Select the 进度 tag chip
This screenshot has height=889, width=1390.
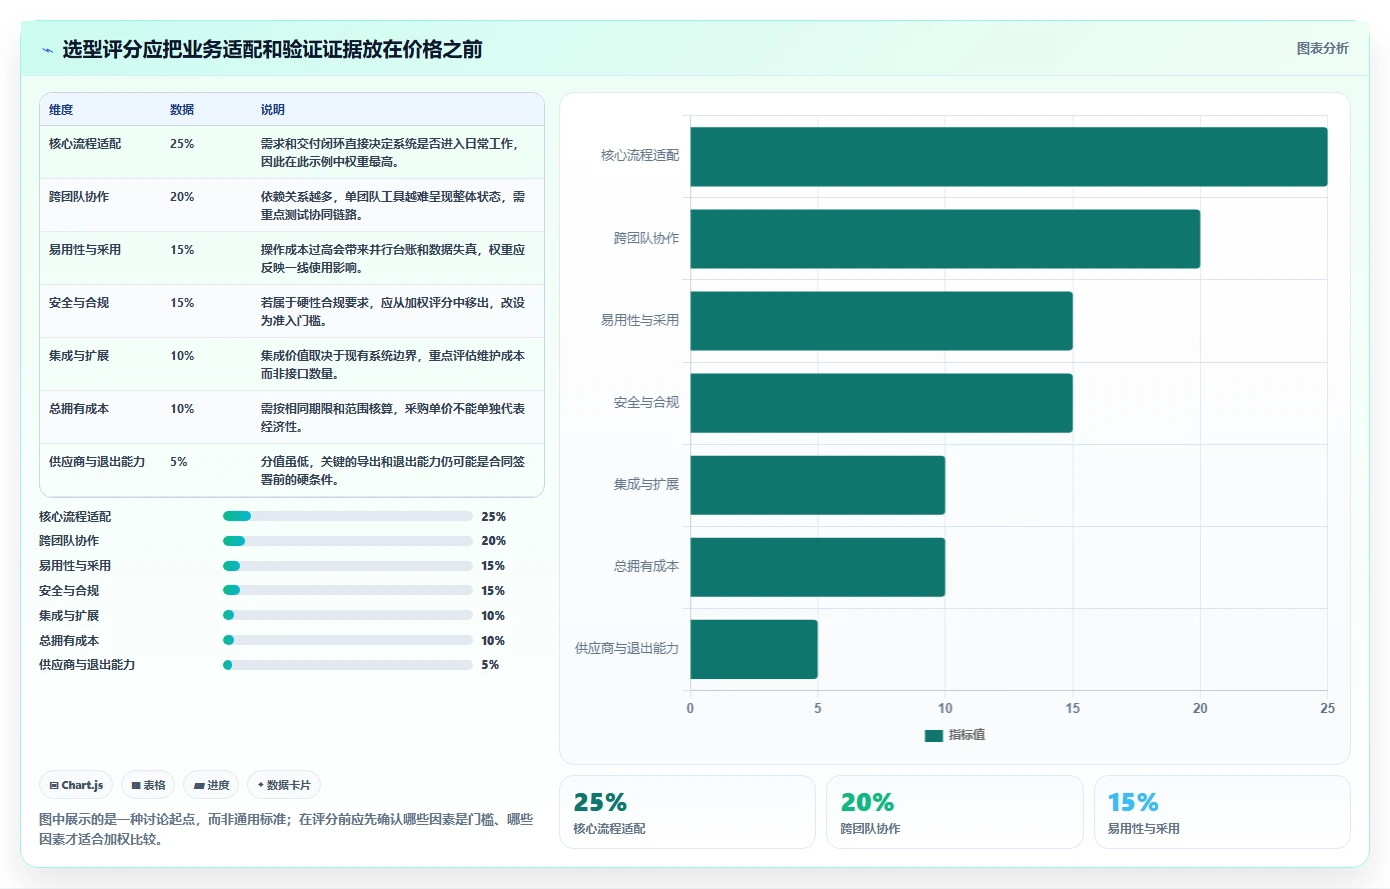(x=211, y=785)
